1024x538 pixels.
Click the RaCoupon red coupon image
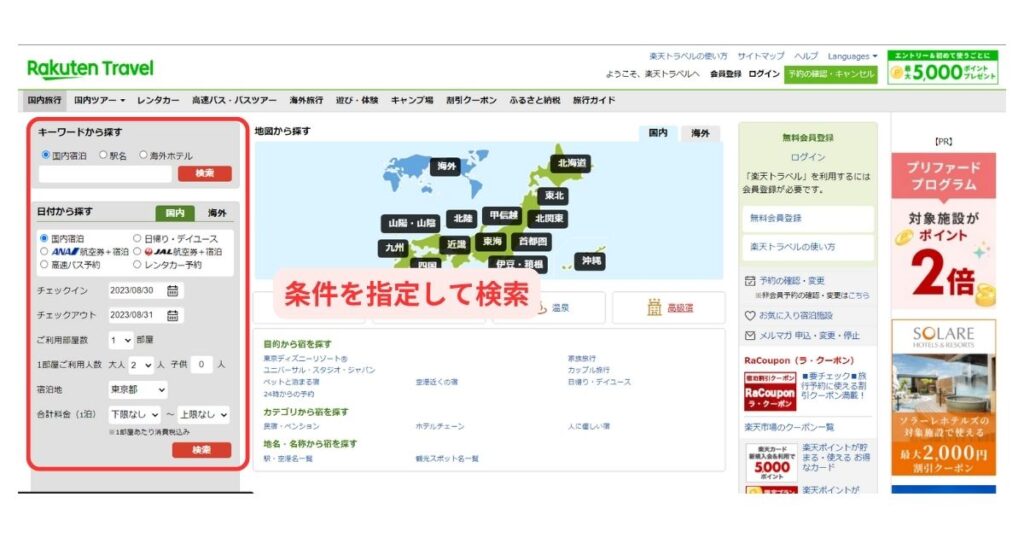click(x=770, y=392)
